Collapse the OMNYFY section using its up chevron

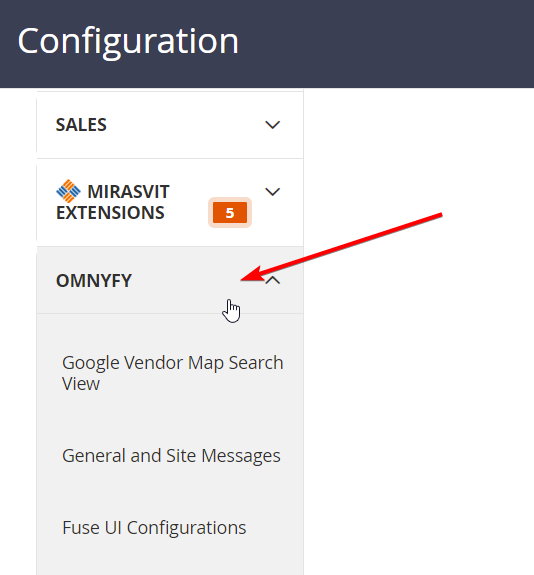point(273,281)
